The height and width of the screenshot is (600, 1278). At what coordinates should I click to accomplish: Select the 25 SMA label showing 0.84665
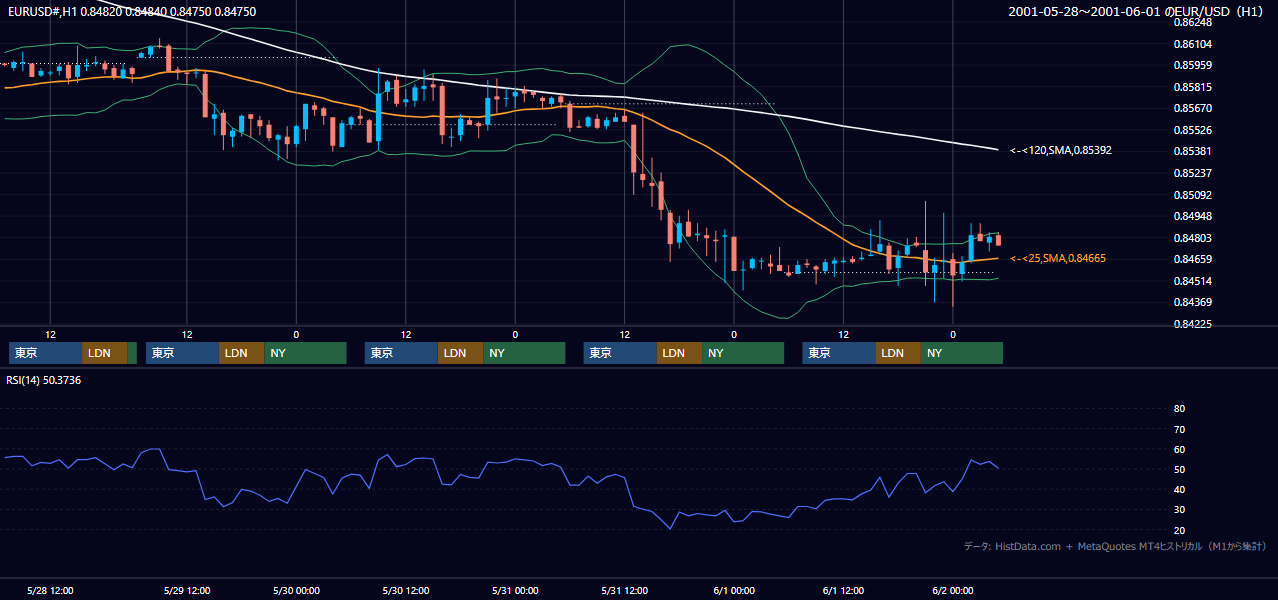click(x=1058, y=258)
